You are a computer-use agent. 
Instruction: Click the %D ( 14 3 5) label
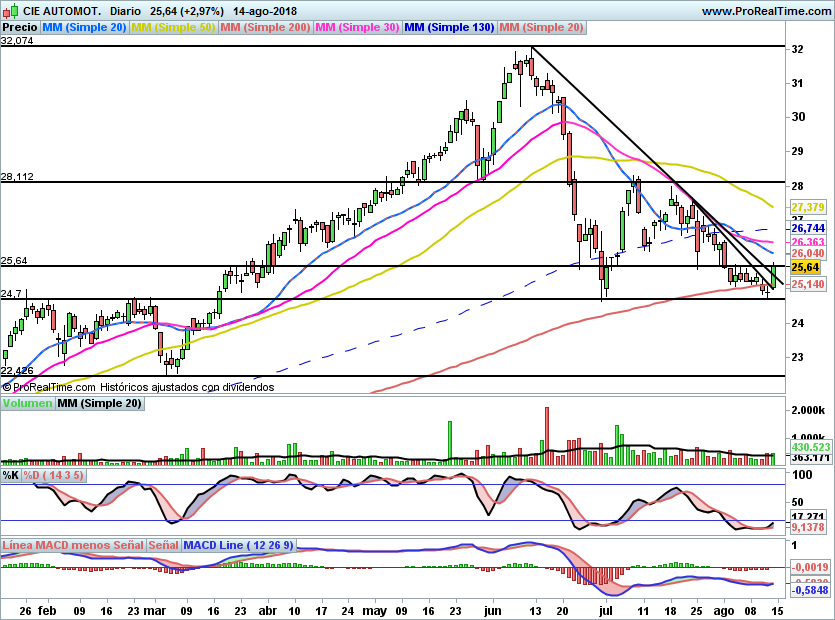click(53, 475)
